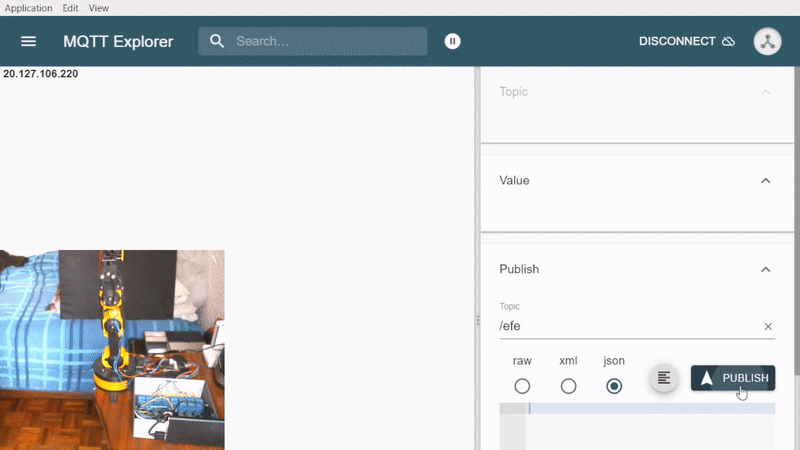Click the publish arrow icon
This screenshot has height=450, width=800.
707,378
